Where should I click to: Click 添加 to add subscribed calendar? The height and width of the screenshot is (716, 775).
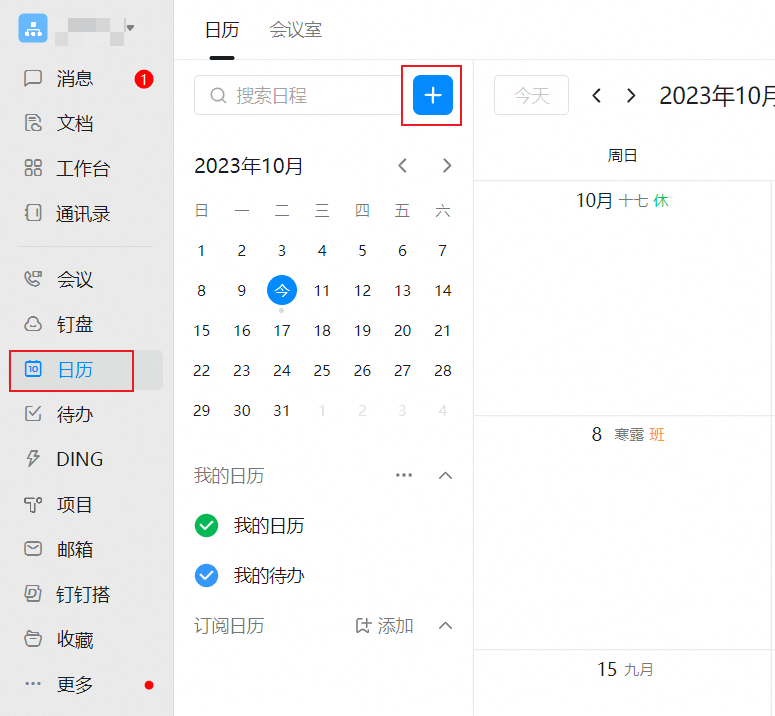[385, 626]
